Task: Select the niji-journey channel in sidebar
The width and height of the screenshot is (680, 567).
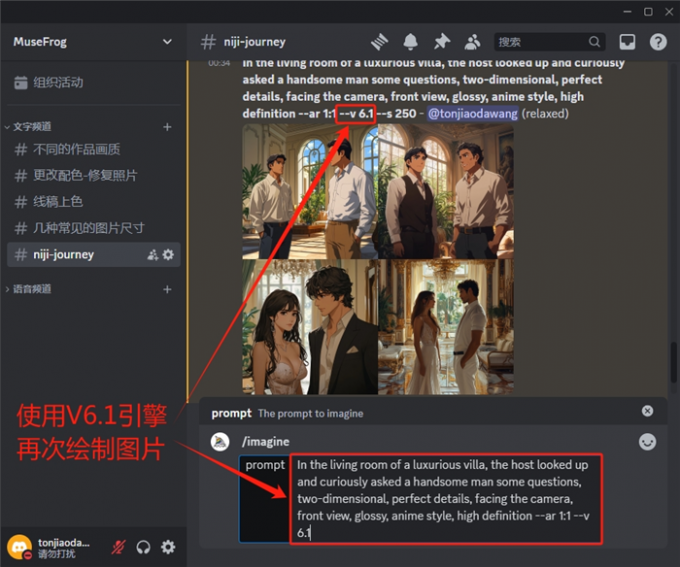Action: click(x=94, y=254)
